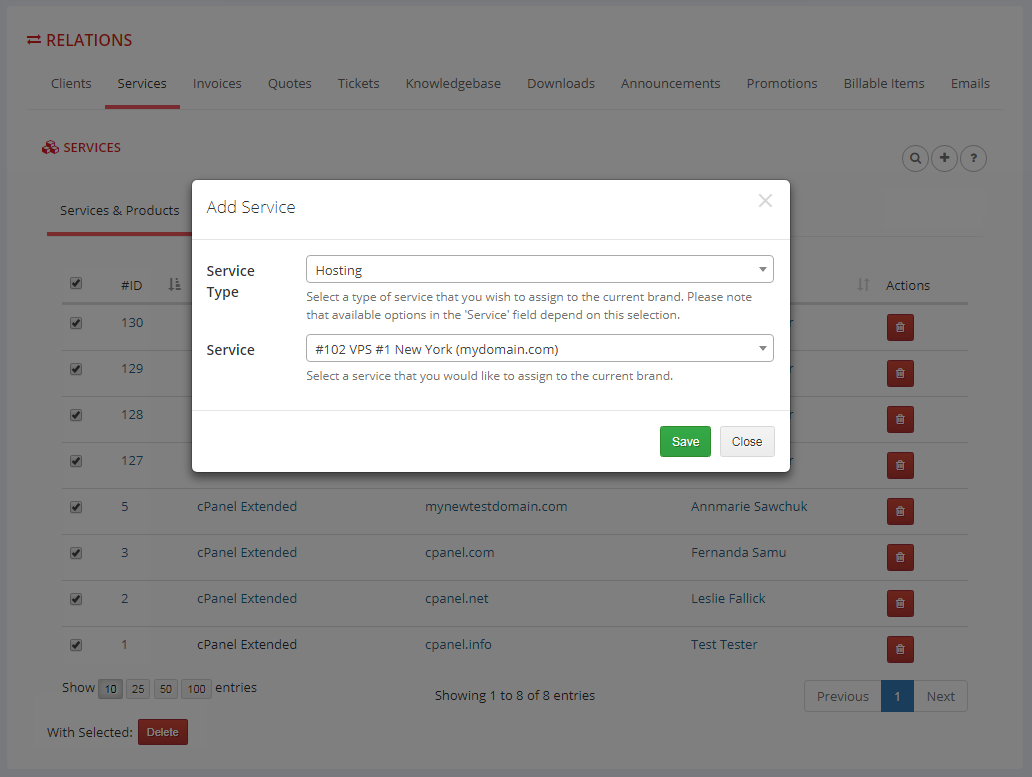Toggle the select-all checkbox in the table header
Image resolution: width=1032 pixels, height=777 pixels.
(75, 283)
